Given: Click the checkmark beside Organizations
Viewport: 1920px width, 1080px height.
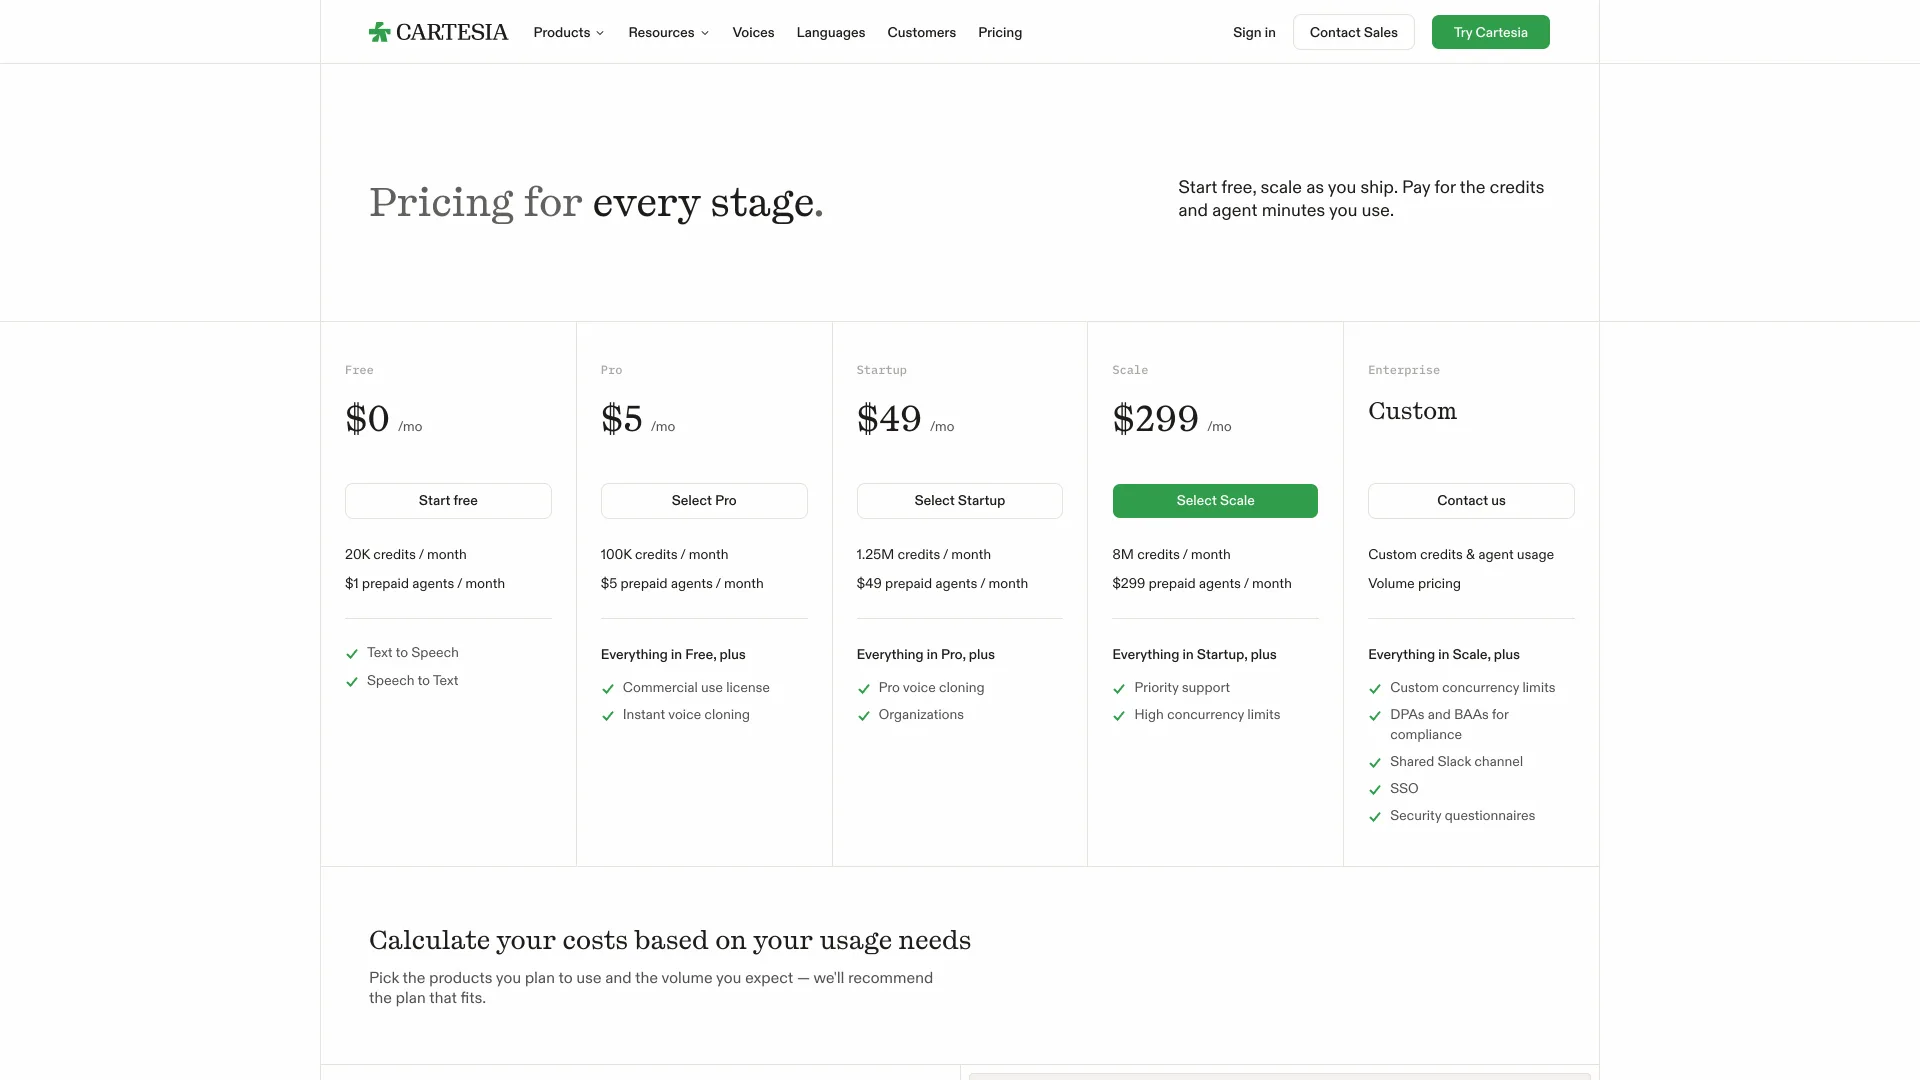Looking at the screenshot, I should (864, 716).
